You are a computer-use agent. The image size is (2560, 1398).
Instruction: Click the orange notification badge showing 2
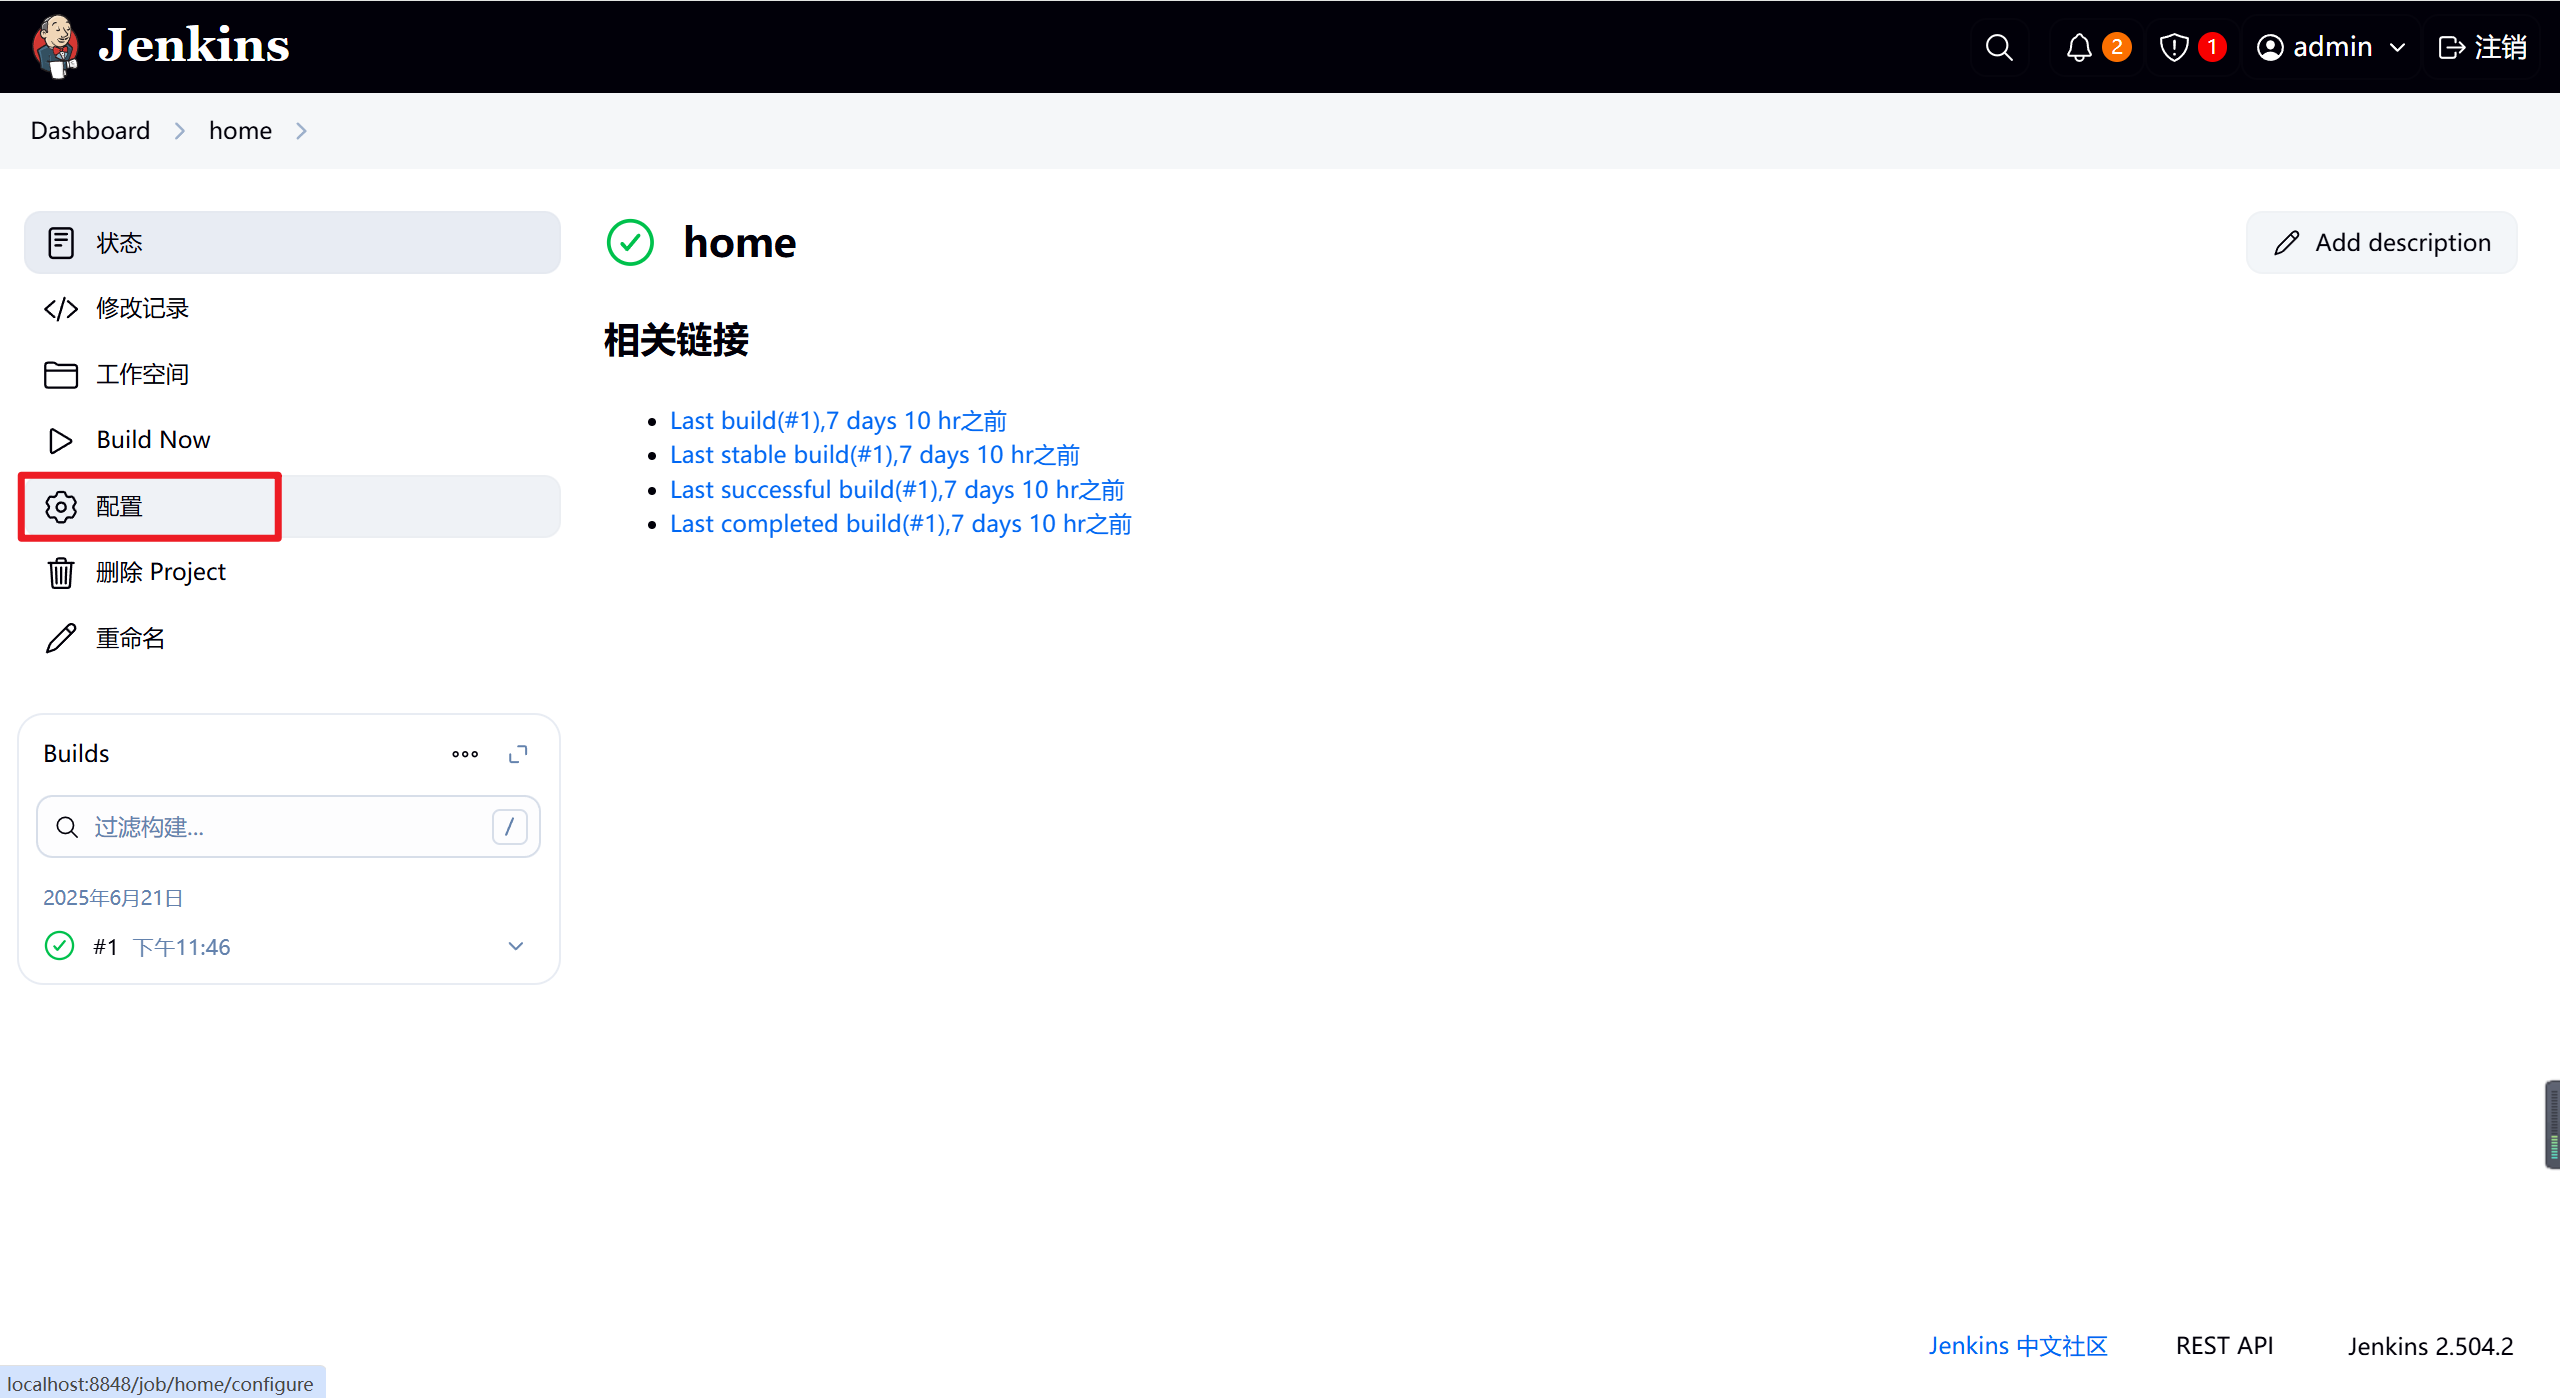click(x=2116, y=47)
